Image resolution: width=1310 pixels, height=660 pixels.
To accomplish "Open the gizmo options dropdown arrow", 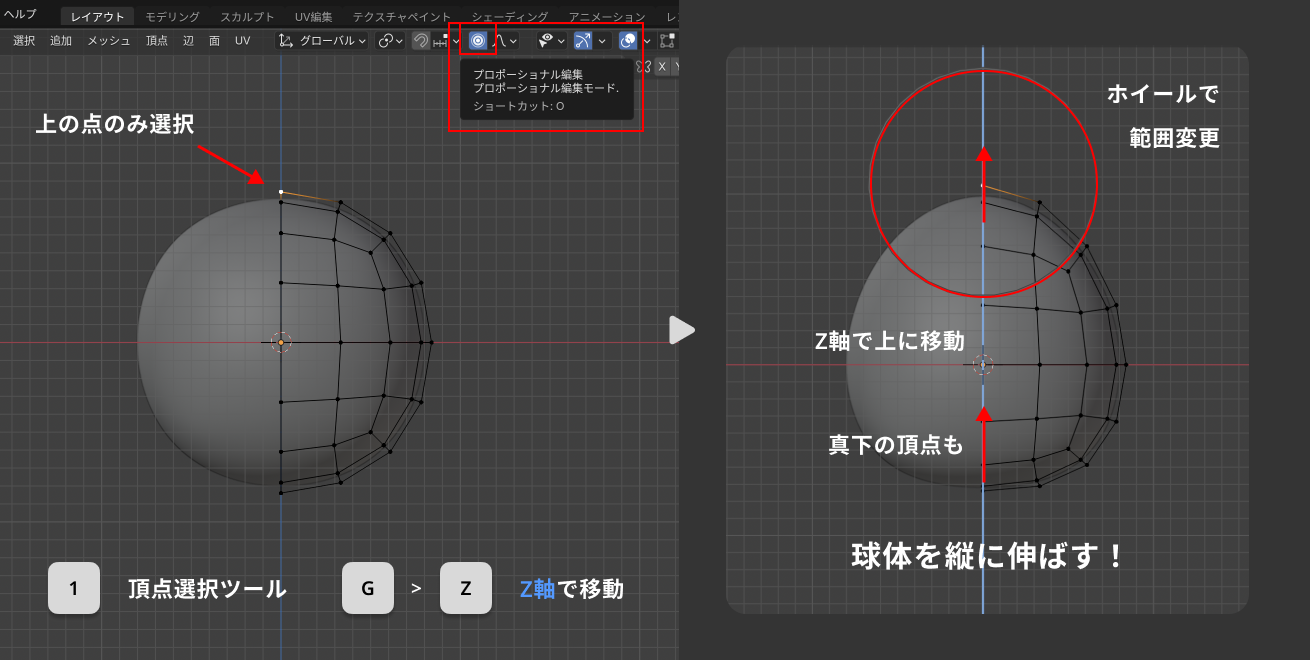I will tap(602, 41).
